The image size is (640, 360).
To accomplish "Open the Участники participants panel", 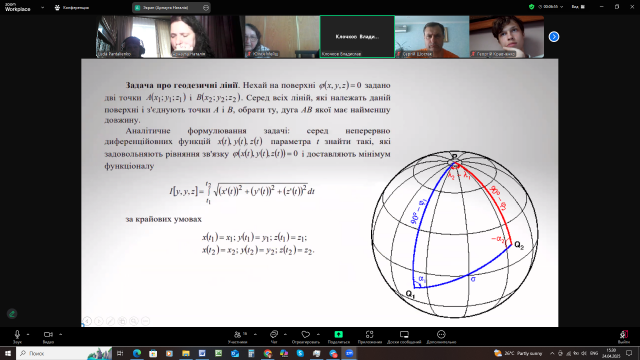I will pos(238,337).
